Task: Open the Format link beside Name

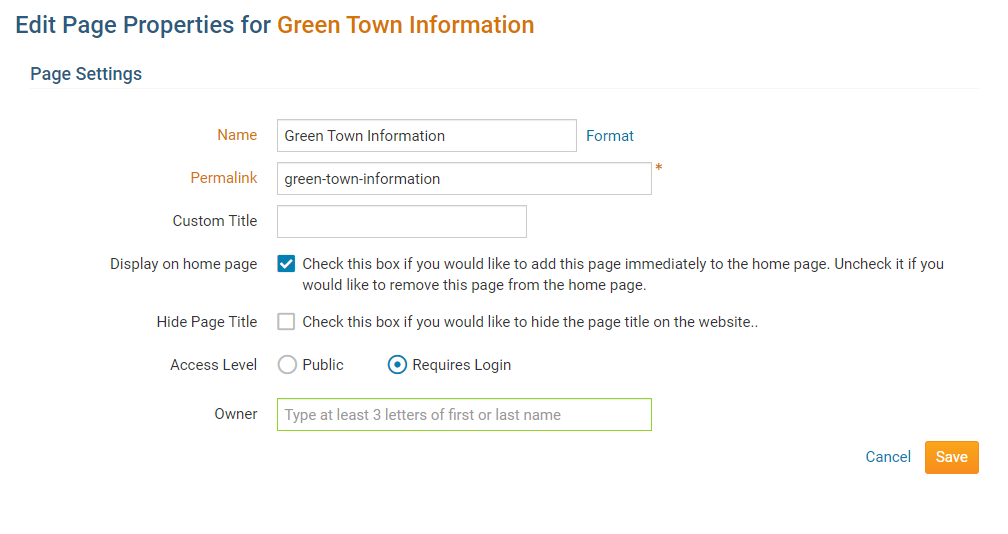Action: pyautogui.click(x=610, y=136)
